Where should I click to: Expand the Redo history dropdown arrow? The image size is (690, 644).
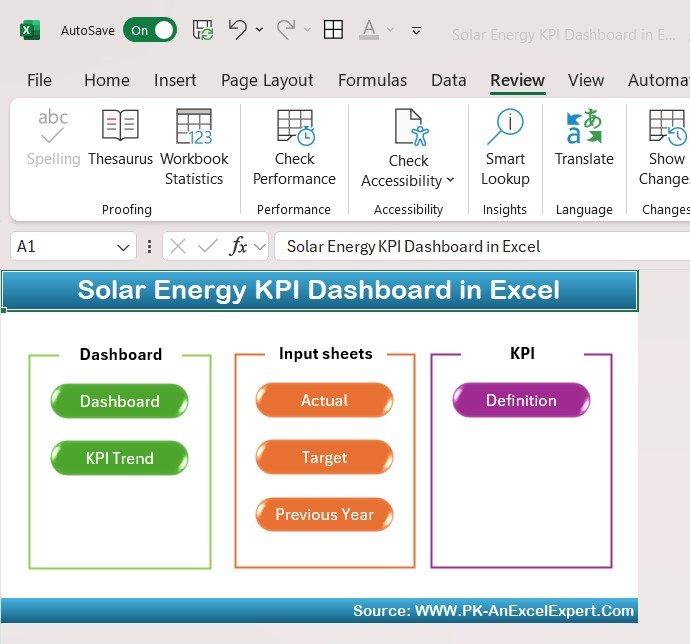[307, 29]
